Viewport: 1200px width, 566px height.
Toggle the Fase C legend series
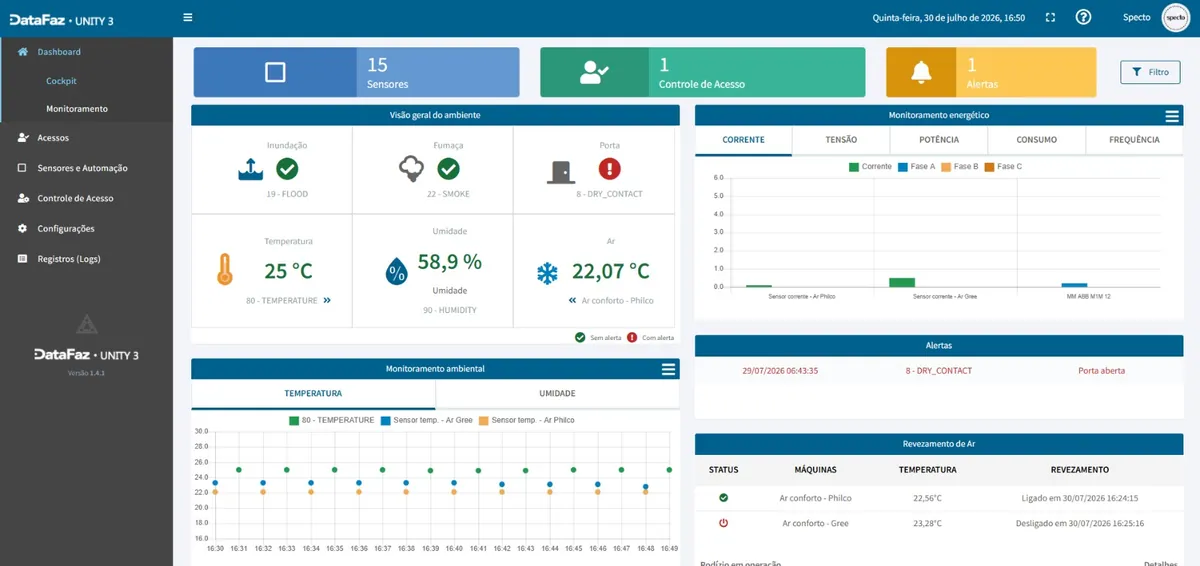(x=1004, y=167)
